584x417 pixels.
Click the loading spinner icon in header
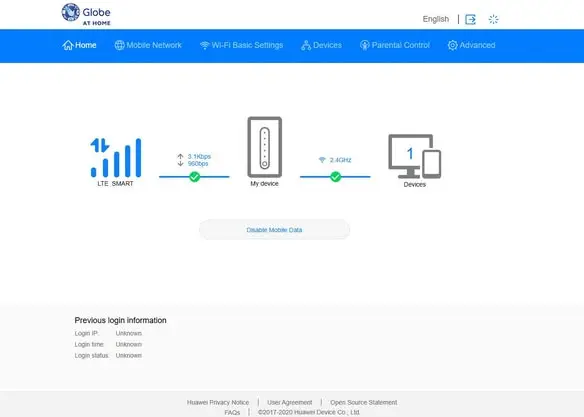[x=493, y=19]
